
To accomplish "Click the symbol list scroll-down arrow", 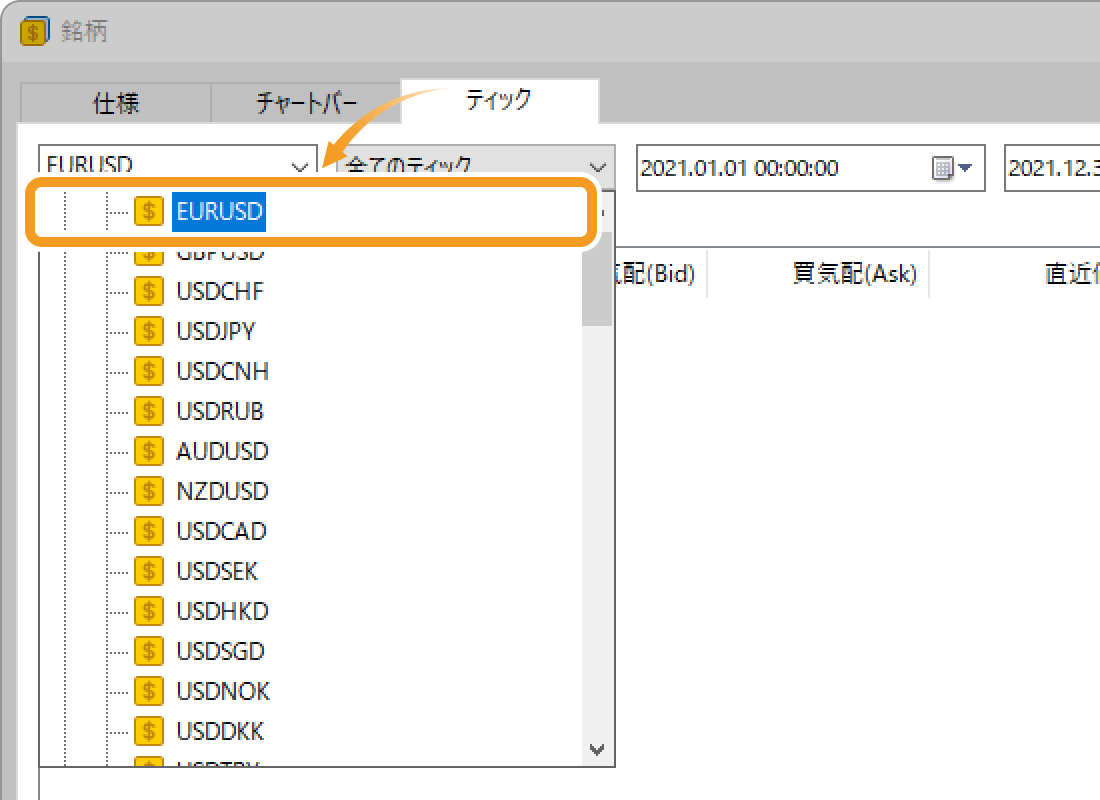I will 597,749.
